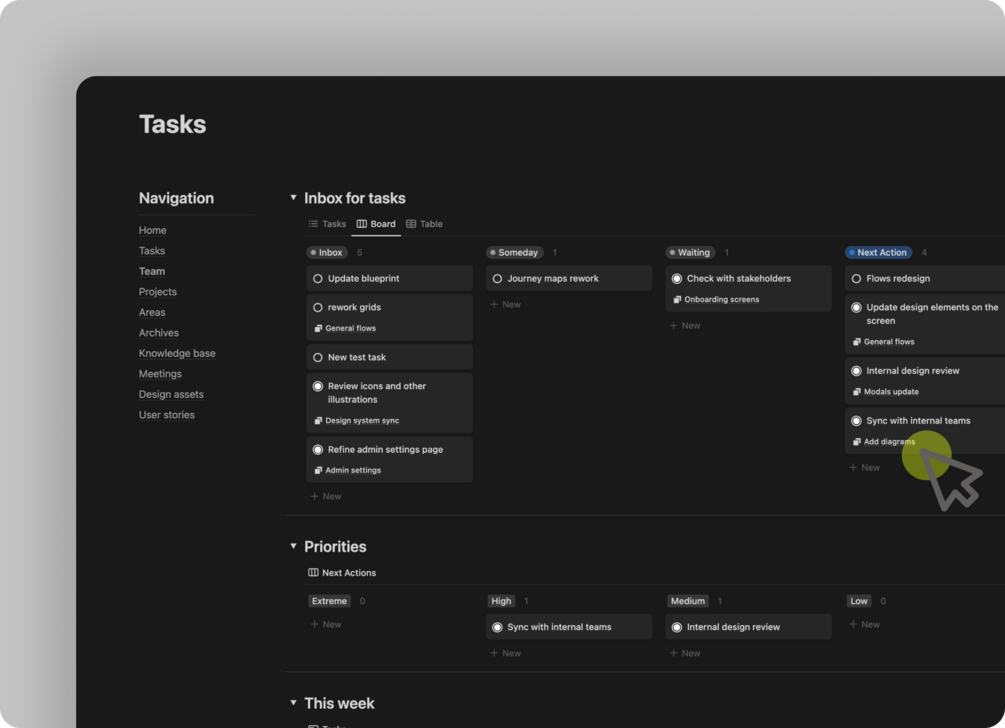Image resolution: width=1005 pixels, height=728 pixels.
Task: Toggle the Internal design review circle in Next Action column
Action: pyautogui.click(x=856, y=371)
